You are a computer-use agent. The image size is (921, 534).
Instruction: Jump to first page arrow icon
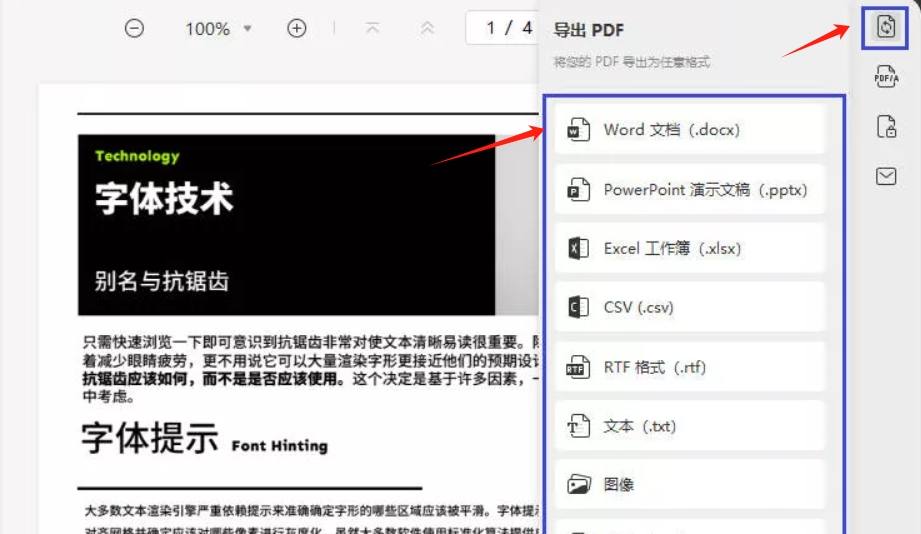(x=372, y=28)
